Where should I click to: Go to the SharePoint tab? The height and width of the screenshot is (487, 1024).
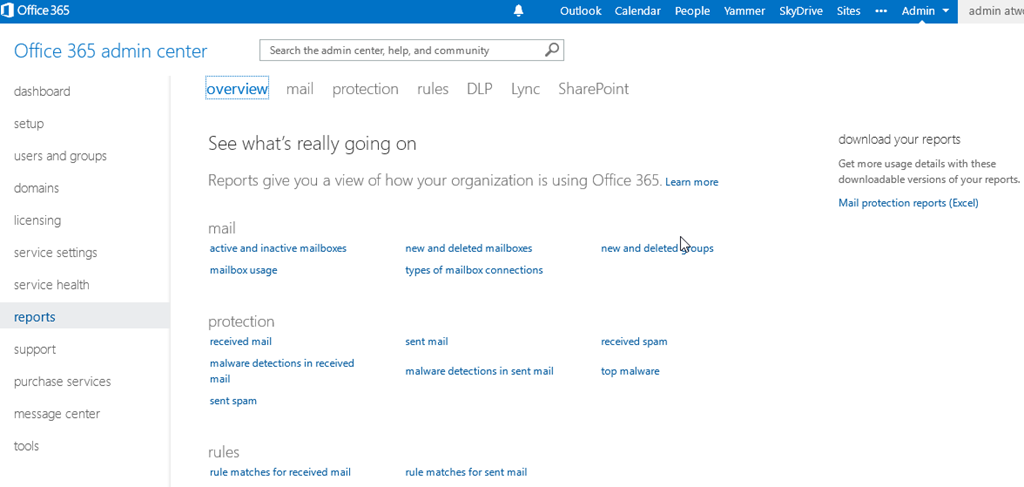click(593, 89)
